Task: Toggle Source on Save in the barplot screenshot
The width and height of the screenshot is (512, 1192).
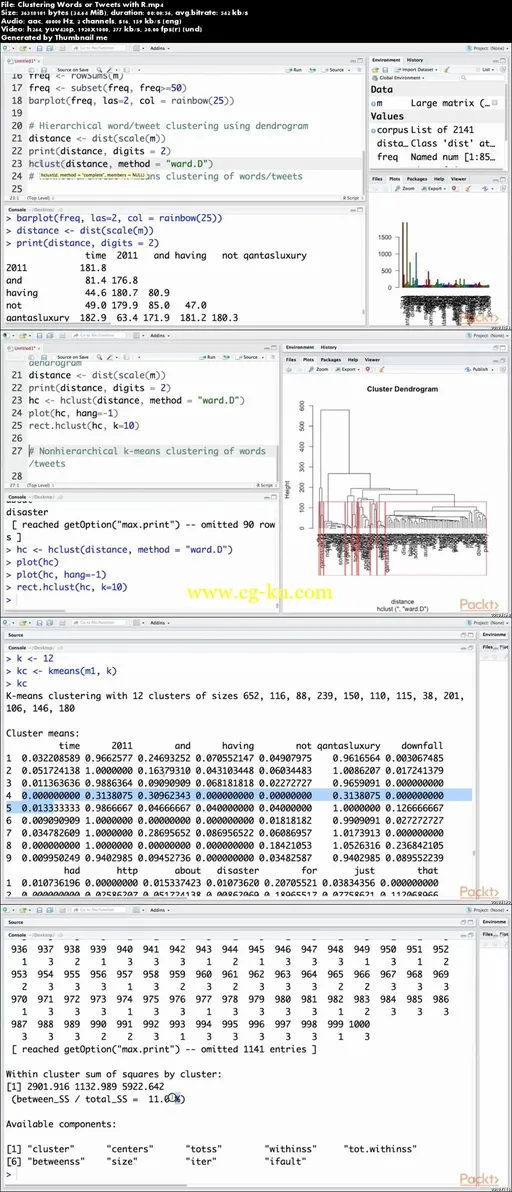Action: [71, 69]
